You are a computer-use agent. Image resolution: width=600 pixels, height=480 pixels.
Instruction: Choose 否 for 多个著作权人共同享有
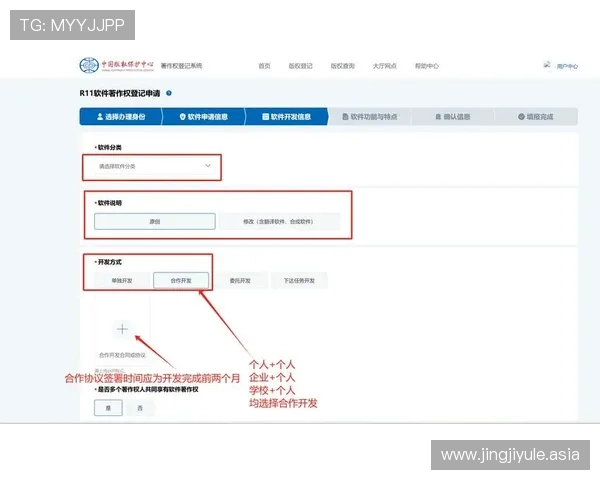[140, 408]
